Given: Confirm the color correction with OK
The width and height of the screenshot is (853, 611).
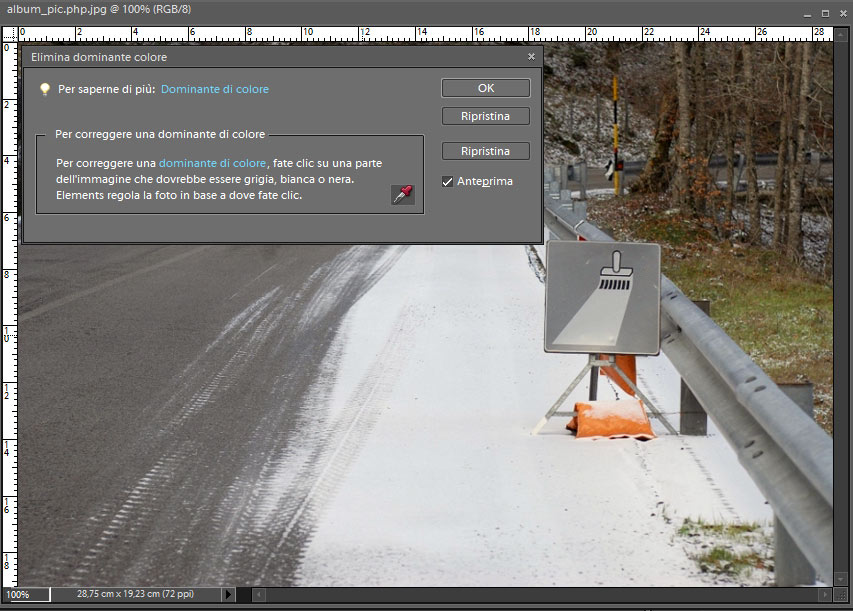Looking at the screenshot, I should (x=485, y=89).
